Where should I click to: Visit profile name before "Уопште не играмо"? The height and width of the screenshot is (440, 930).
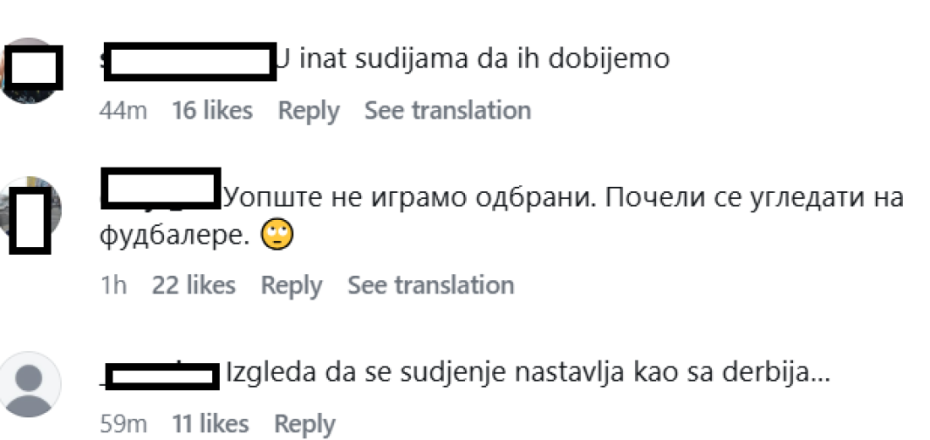click(x=160, y=190)
